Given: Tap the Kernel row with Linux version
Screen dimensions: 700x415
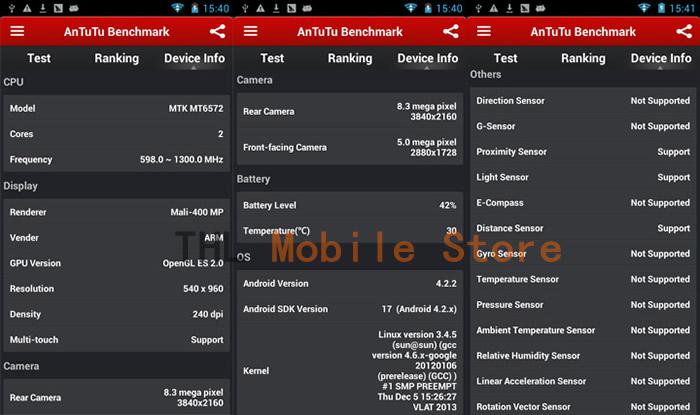Looking at the screenshot, I should point(350,370).
